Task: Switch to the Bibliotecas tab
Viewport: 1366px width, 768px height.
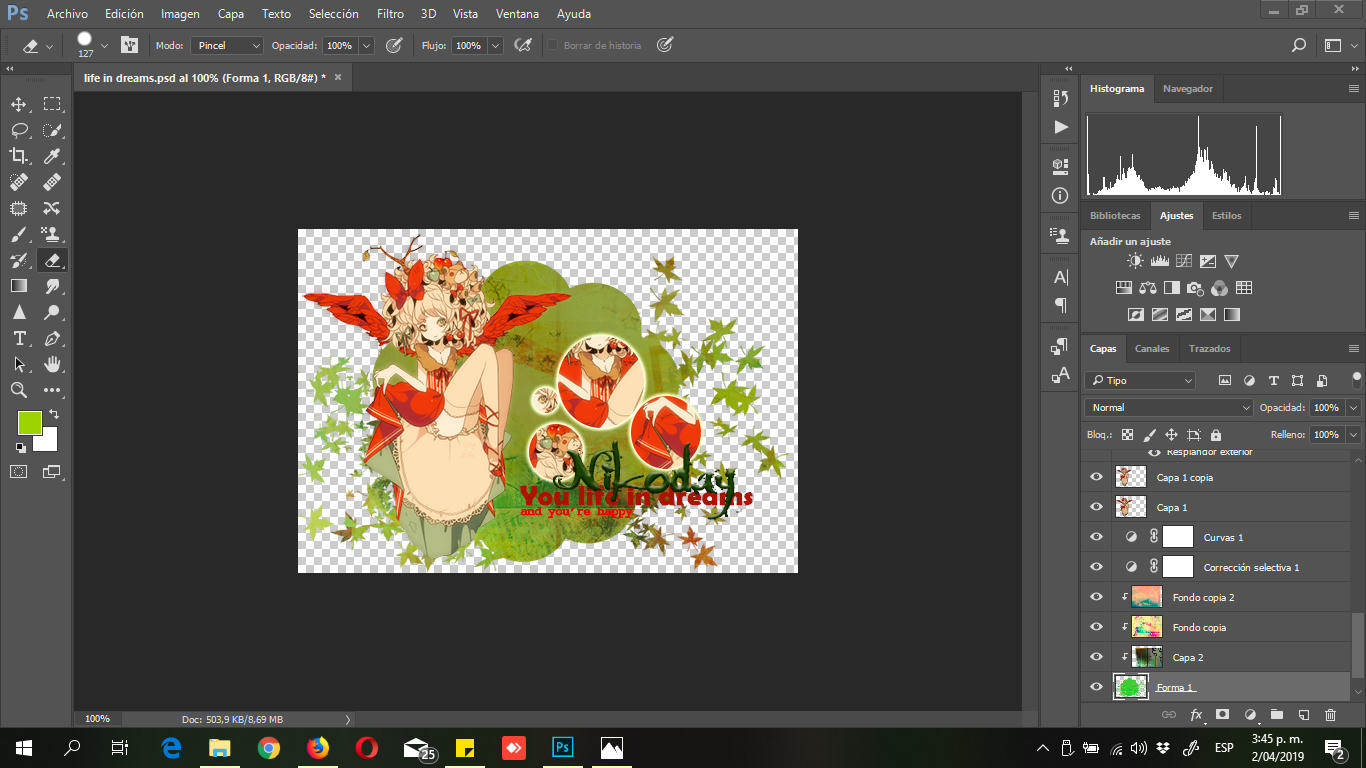Action: (1115, 215)
